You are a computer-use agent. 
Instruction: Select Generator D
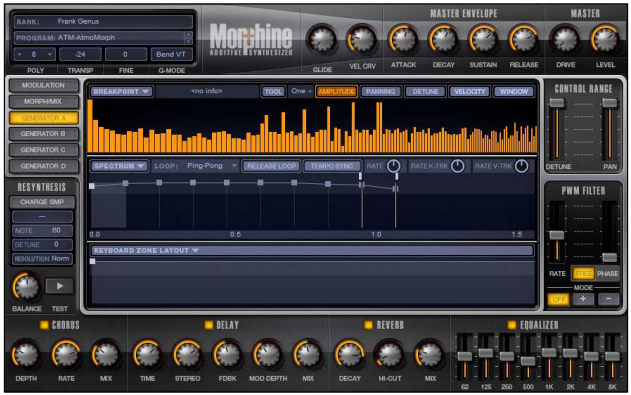click(x=43, y=166)
